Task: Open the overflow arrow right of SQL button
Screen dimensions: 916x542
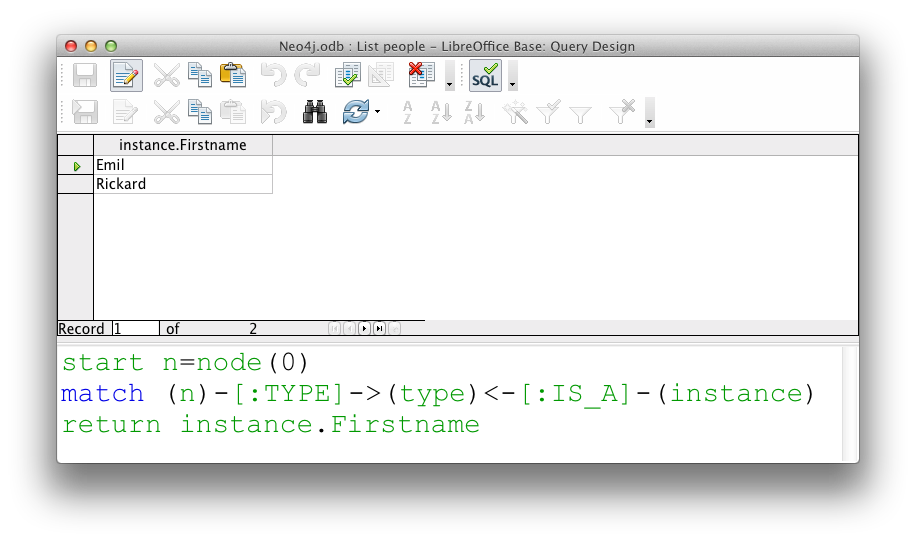Action: coord(512,76)
